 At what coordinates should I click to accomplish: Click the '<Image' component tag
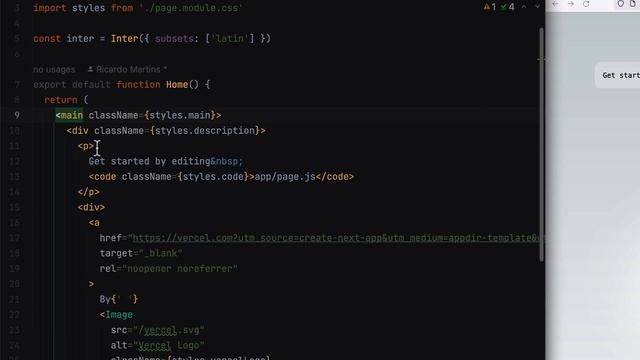tap(116, 315)
